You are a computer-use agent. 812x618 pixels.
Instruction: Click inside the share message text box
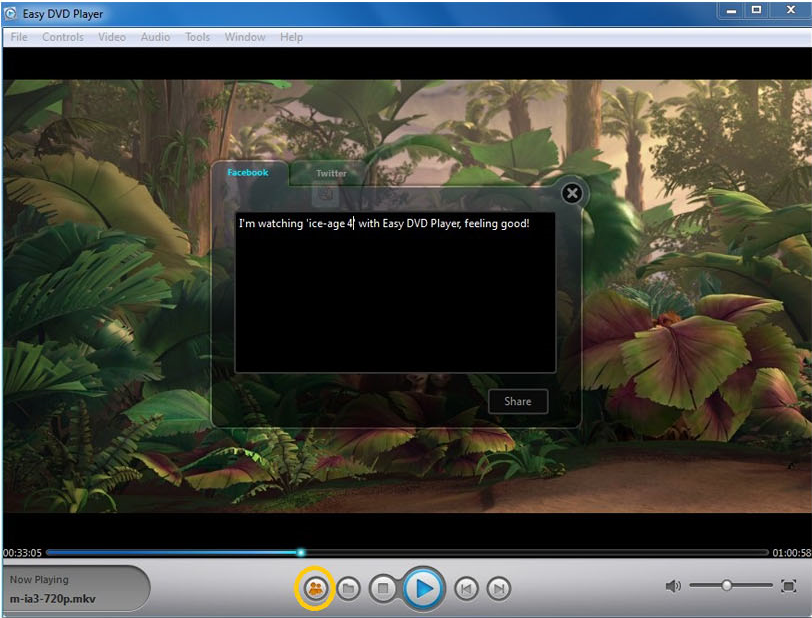click(395, 300)
